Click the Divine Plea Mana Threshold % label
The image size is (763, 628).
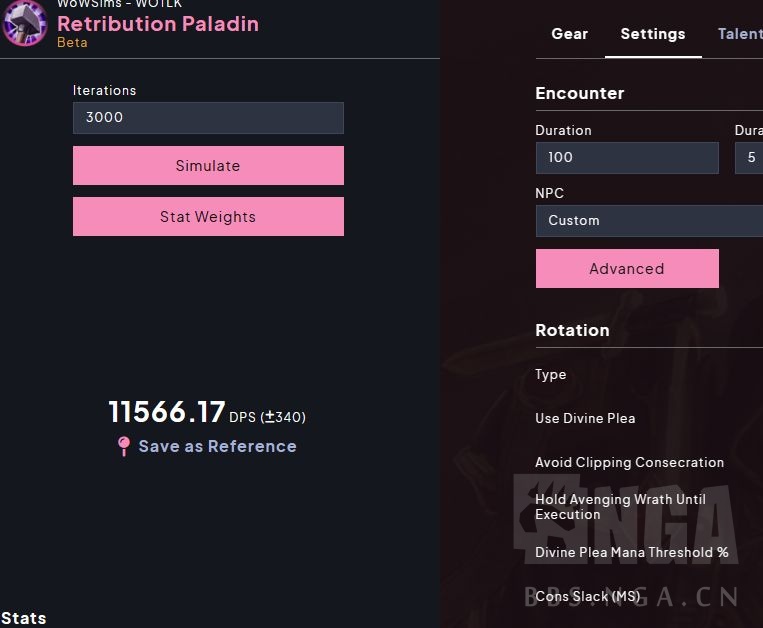click(631, 552)
